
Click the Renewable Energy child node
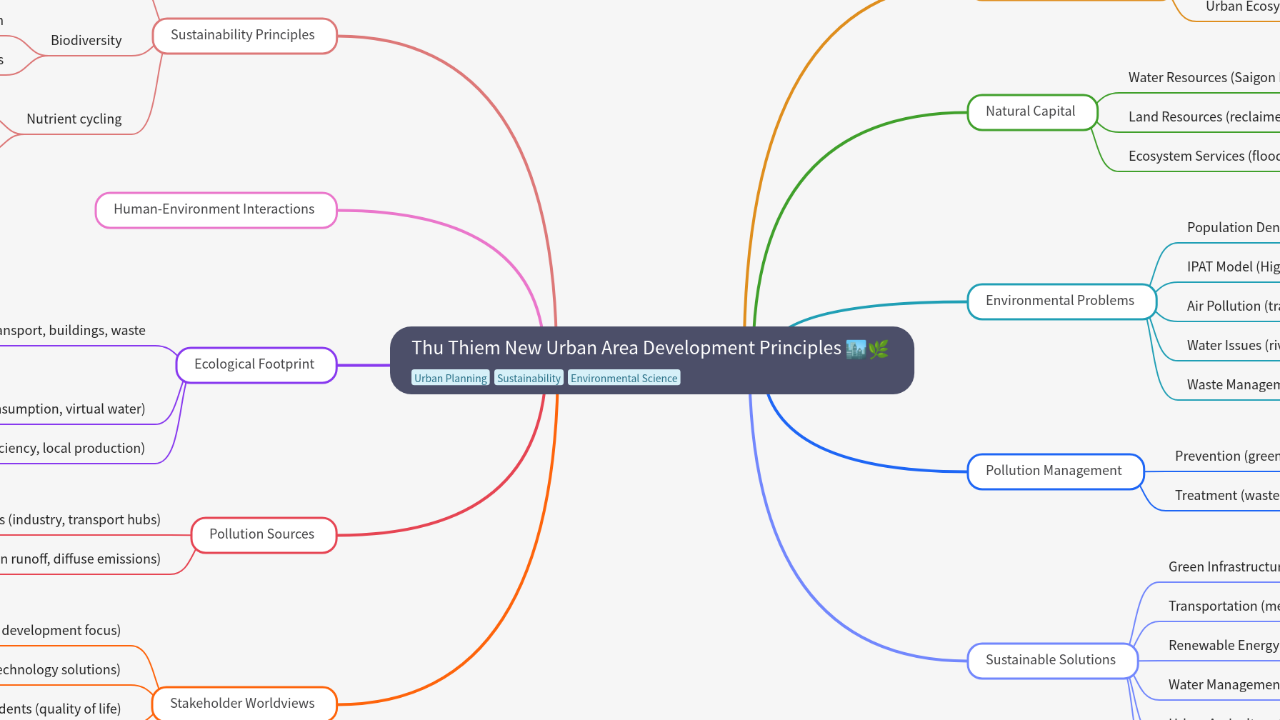click(x=1223, y=645)
